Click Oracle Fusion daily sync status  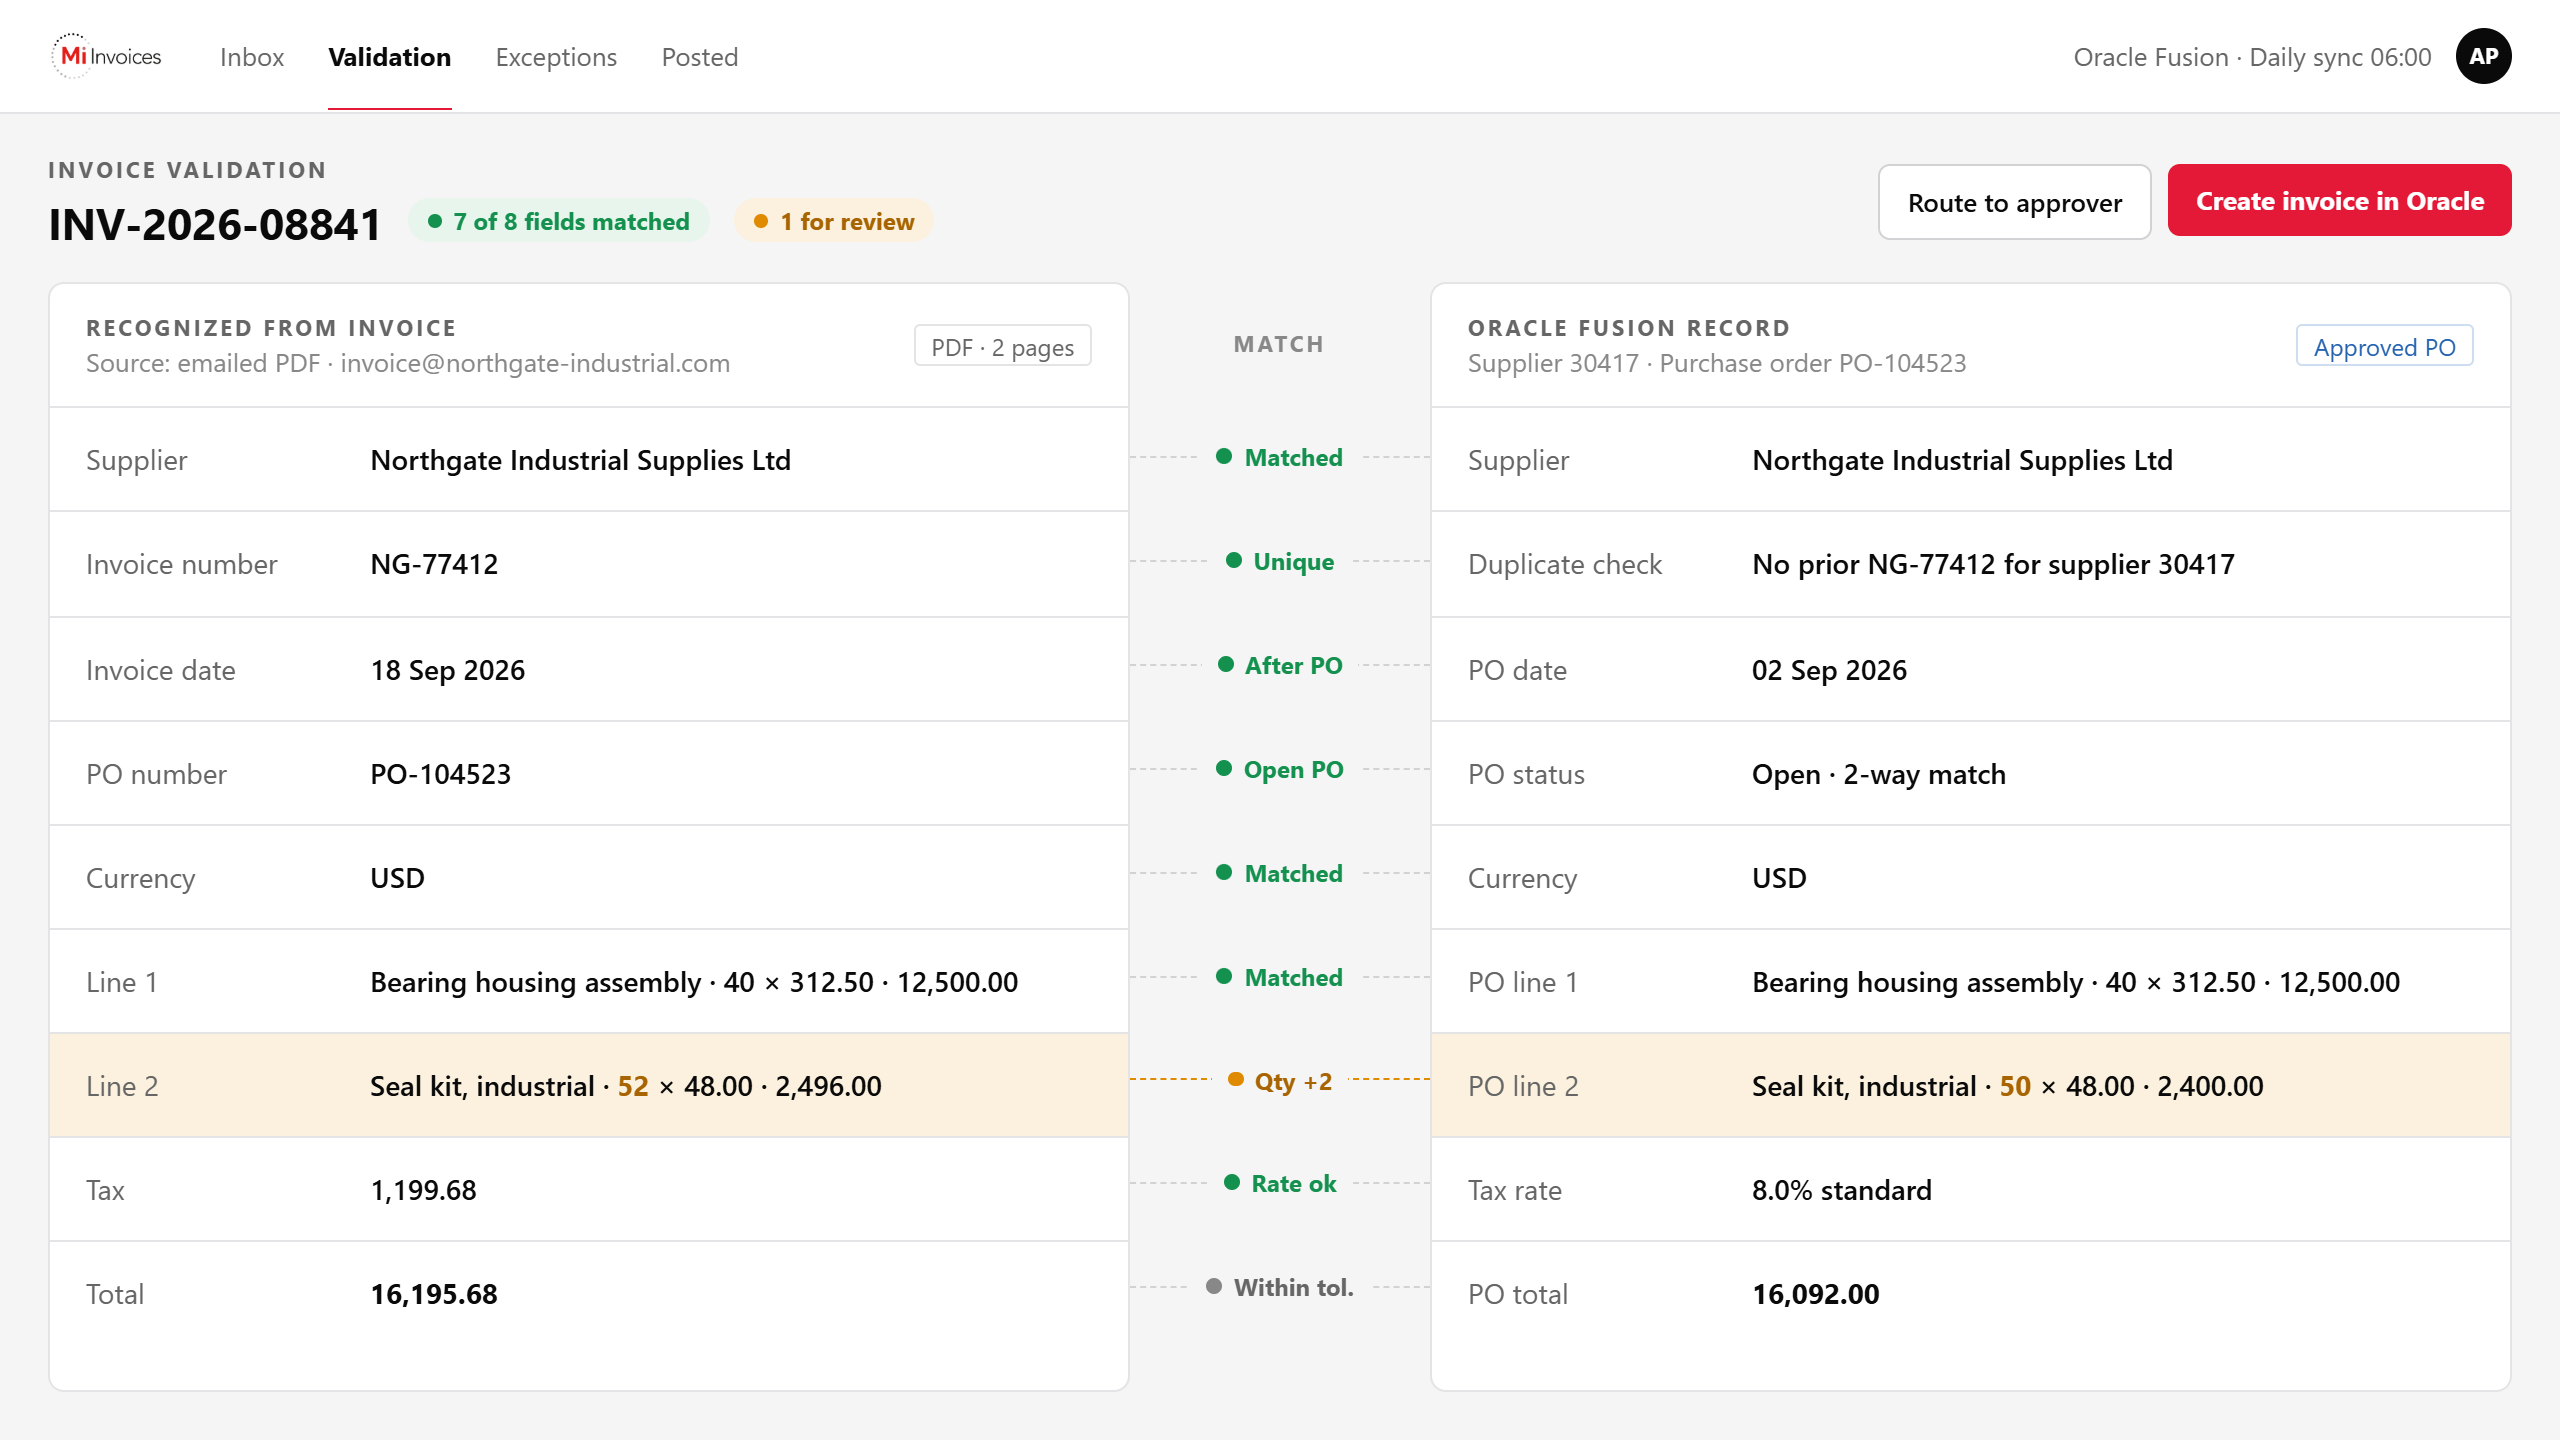click(x=2252, y=57)
